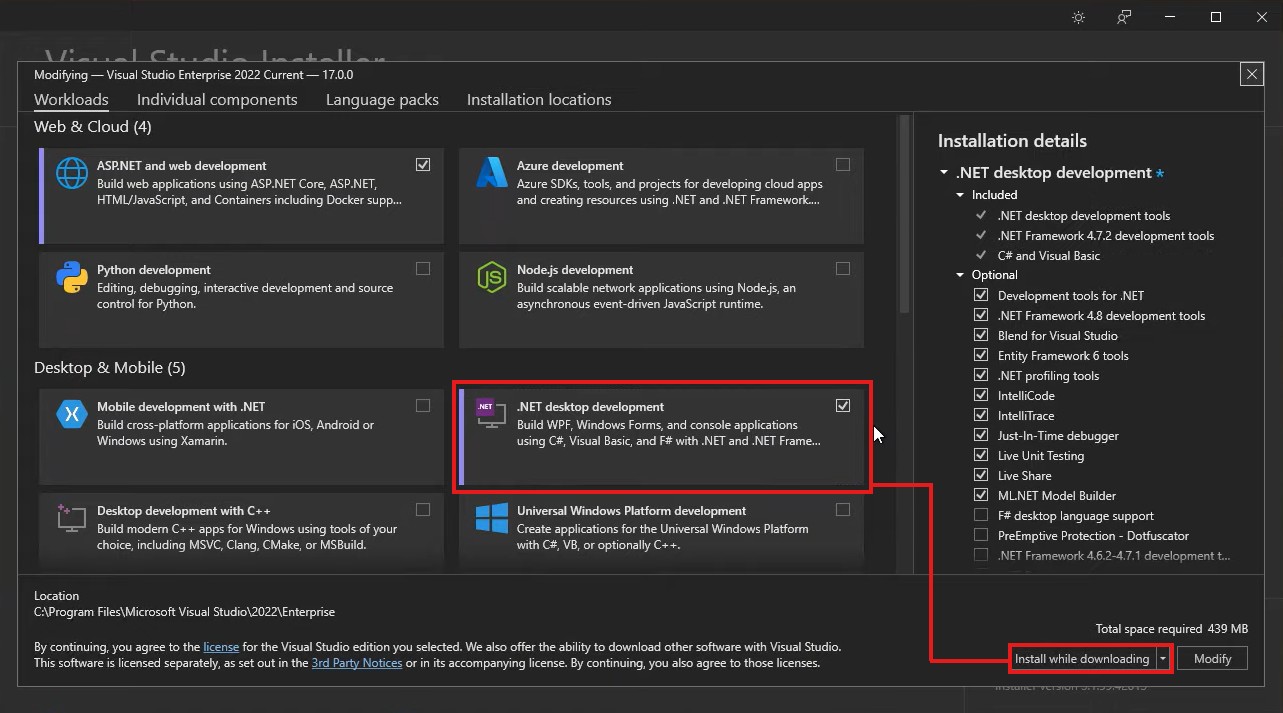Switch to the Workloads tab
This screenshot has height=713, width=1283.
coord(71,100)
